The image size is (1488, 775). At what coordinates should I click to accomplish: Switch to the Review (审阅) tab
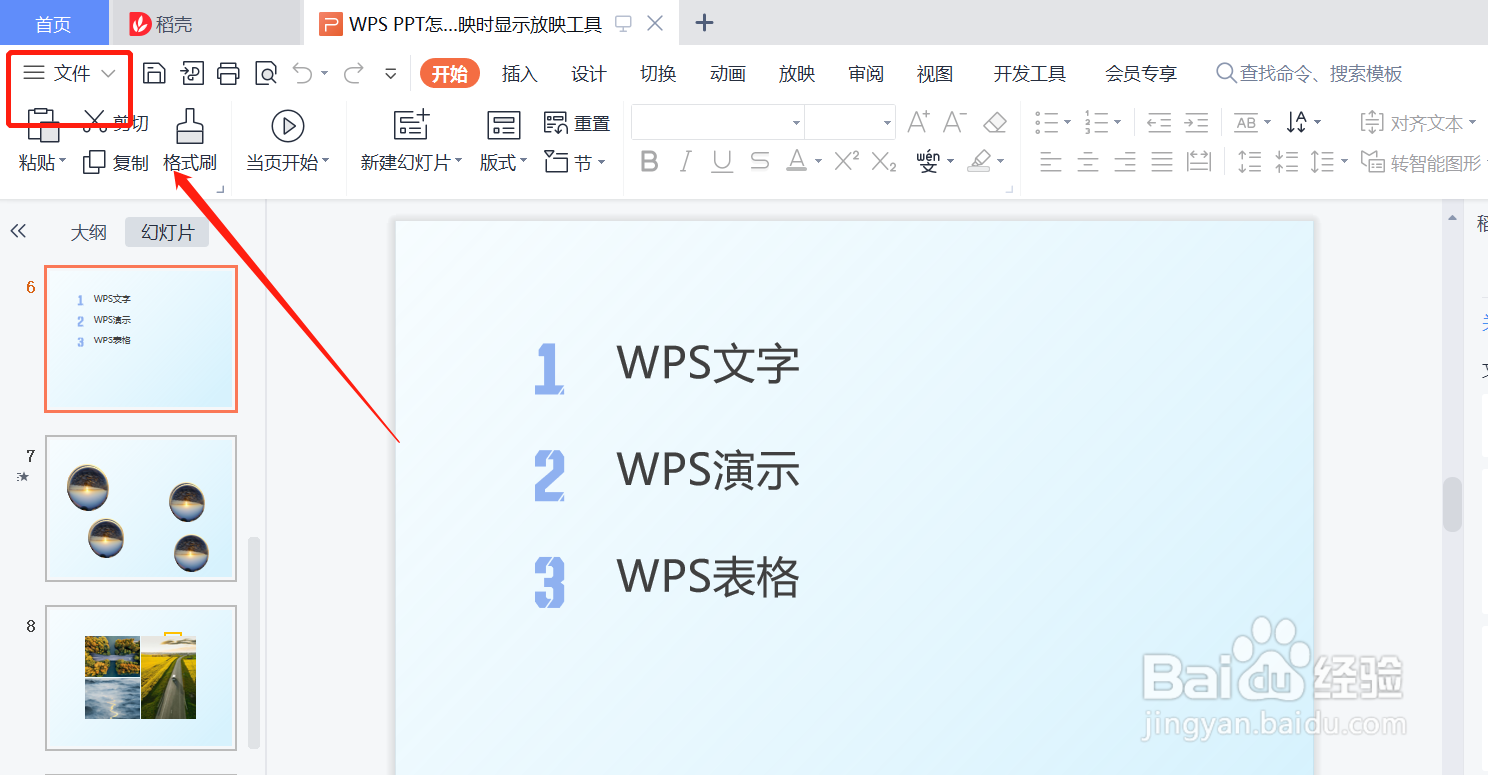point(866,73)
